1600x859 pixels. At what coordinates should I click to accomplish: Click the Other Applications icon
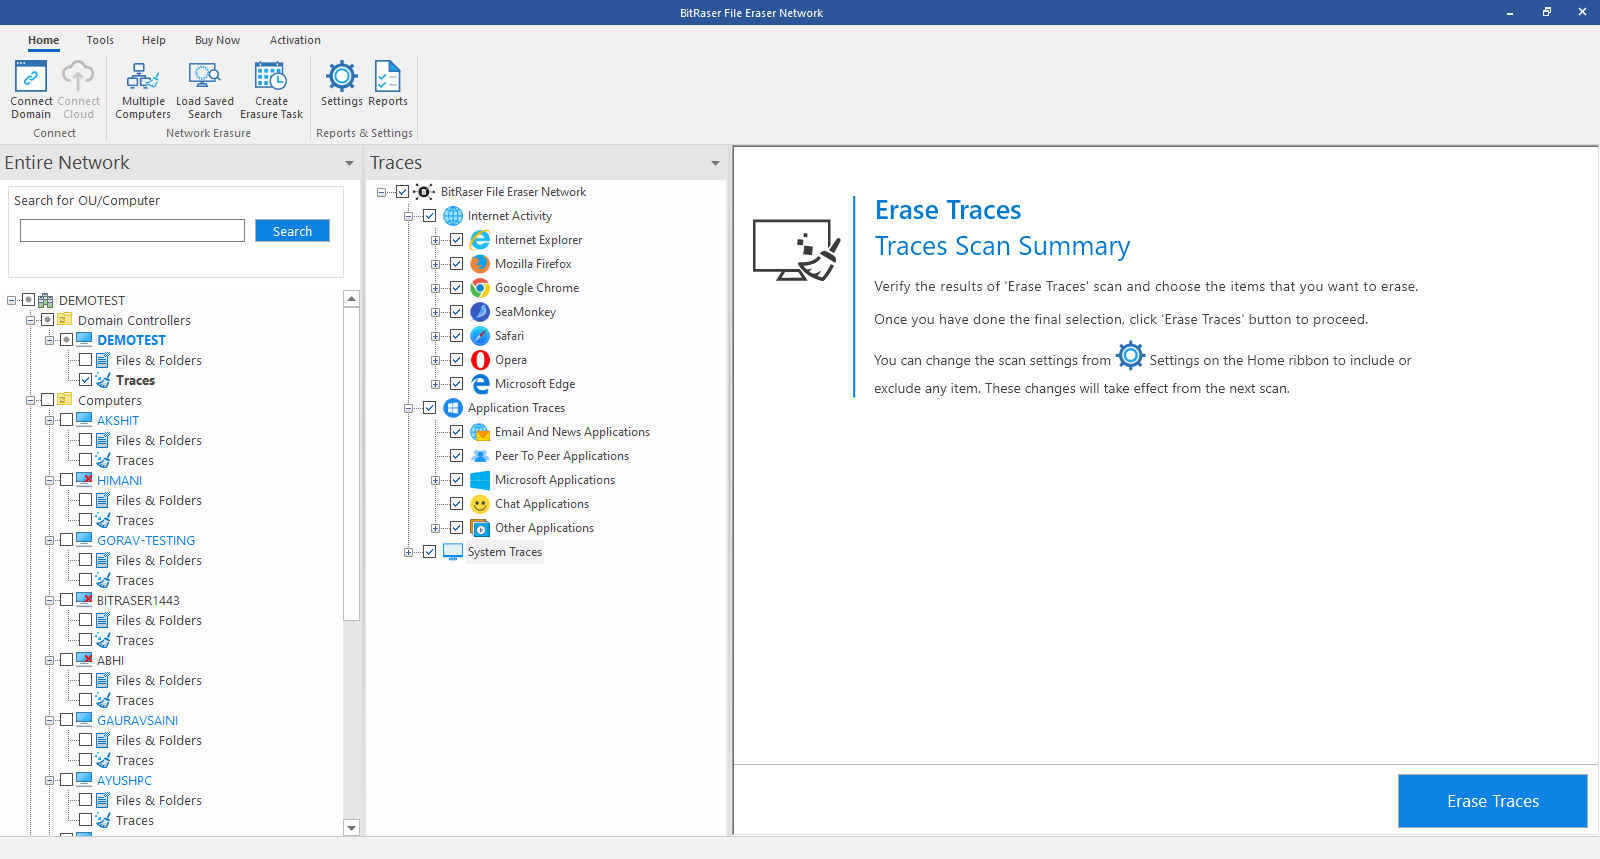point(480,528)
